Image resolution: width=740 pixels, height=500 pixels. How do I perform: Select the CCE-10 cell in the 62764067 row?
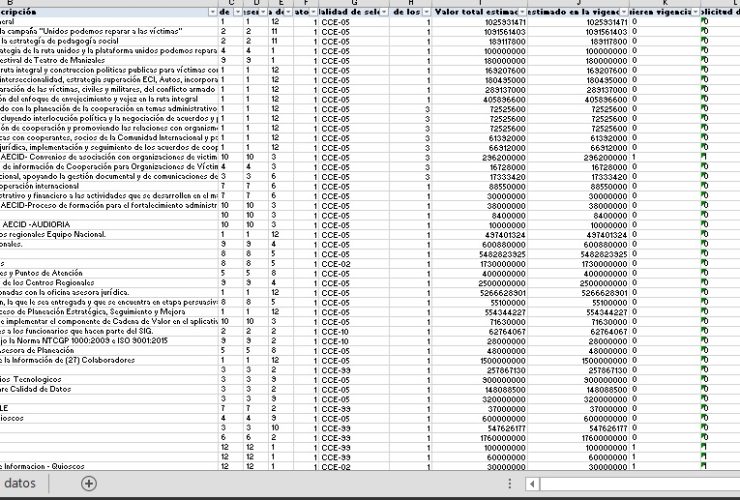[354, 331]
